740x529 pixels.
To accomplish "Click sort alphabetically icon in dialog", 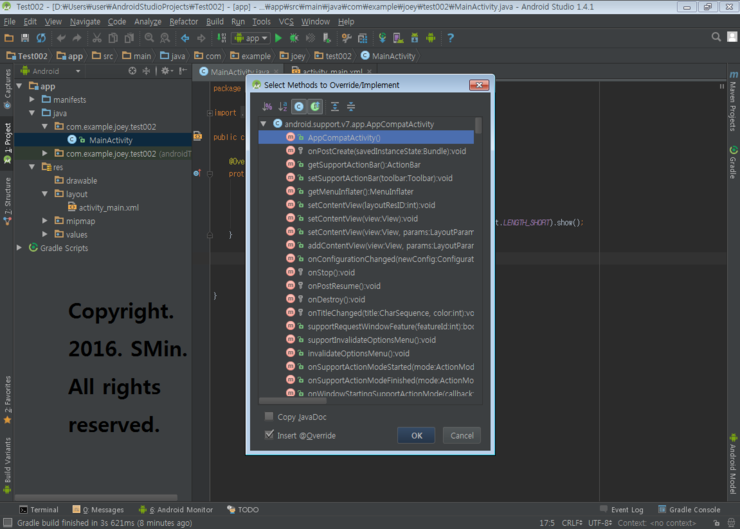I will pos(282,107).
